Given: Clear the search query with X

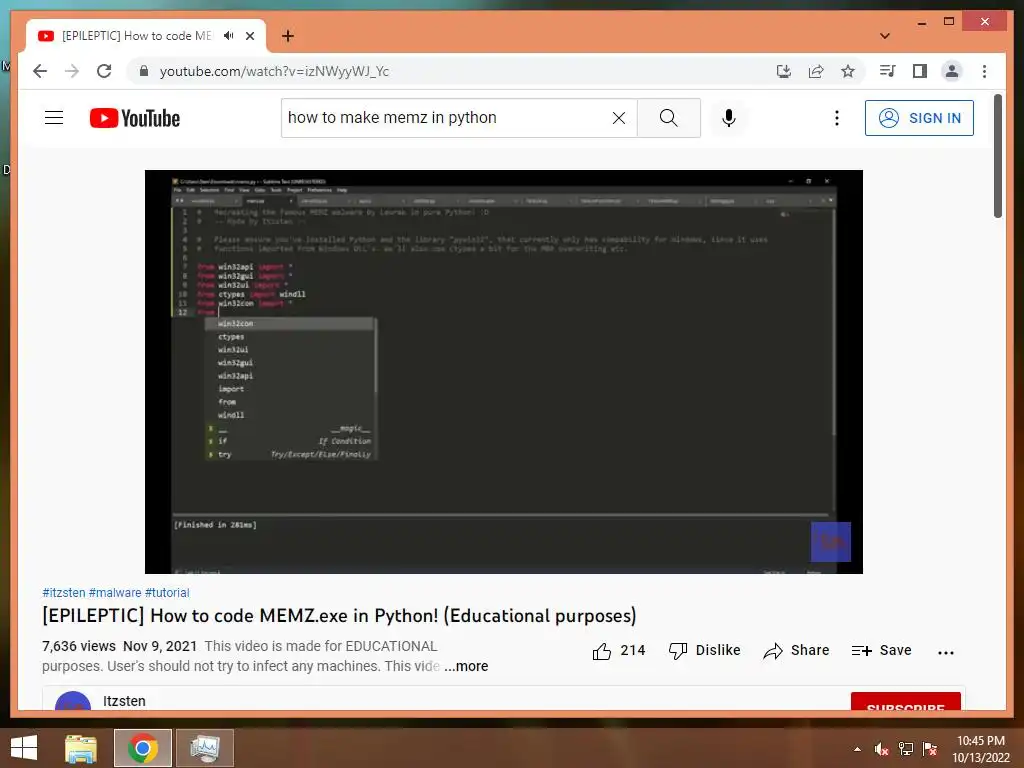Looking at the screenshot, I should point(618,118).
